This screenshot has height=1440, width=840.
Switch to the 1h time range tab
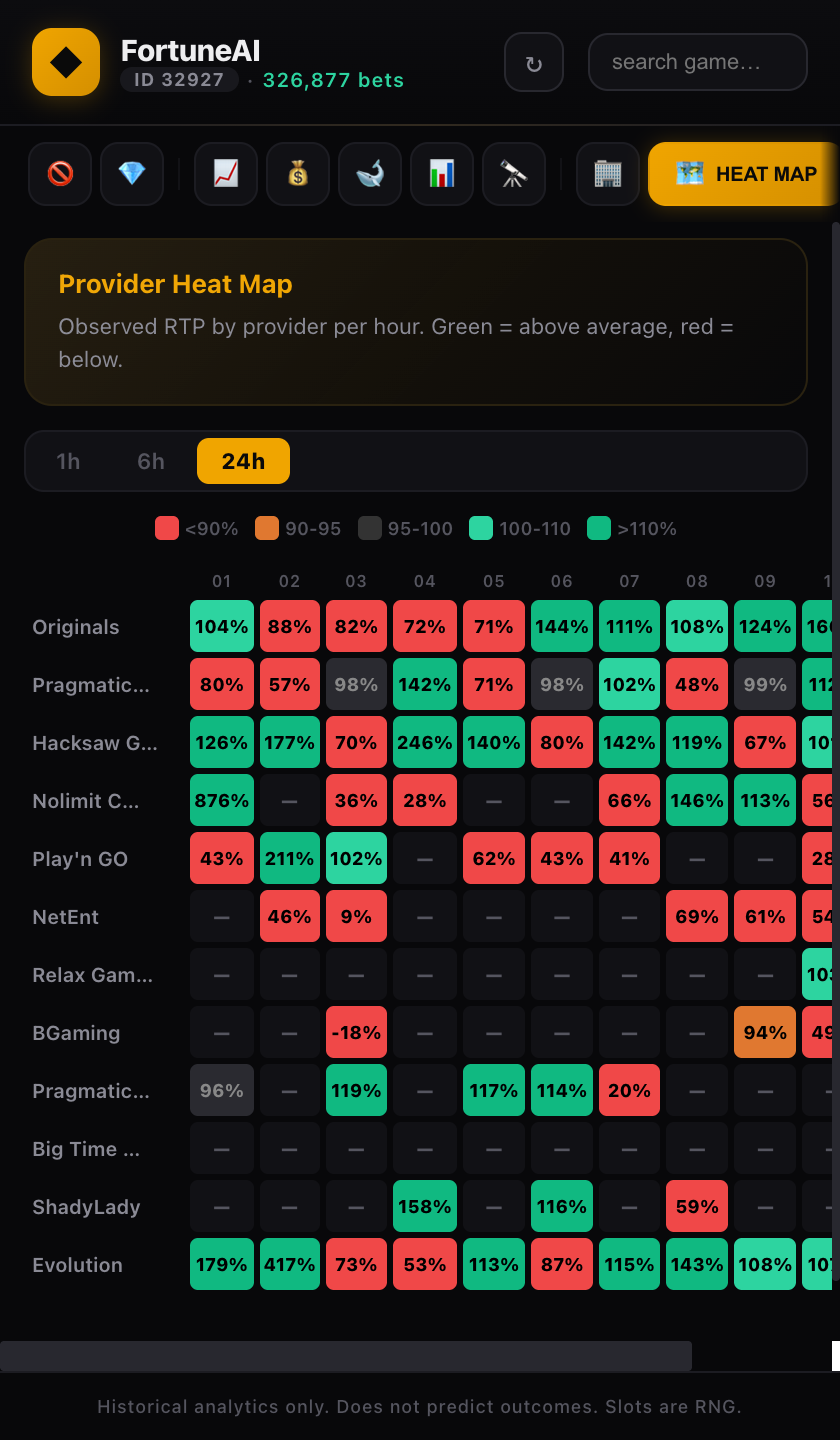pos(69,461)
